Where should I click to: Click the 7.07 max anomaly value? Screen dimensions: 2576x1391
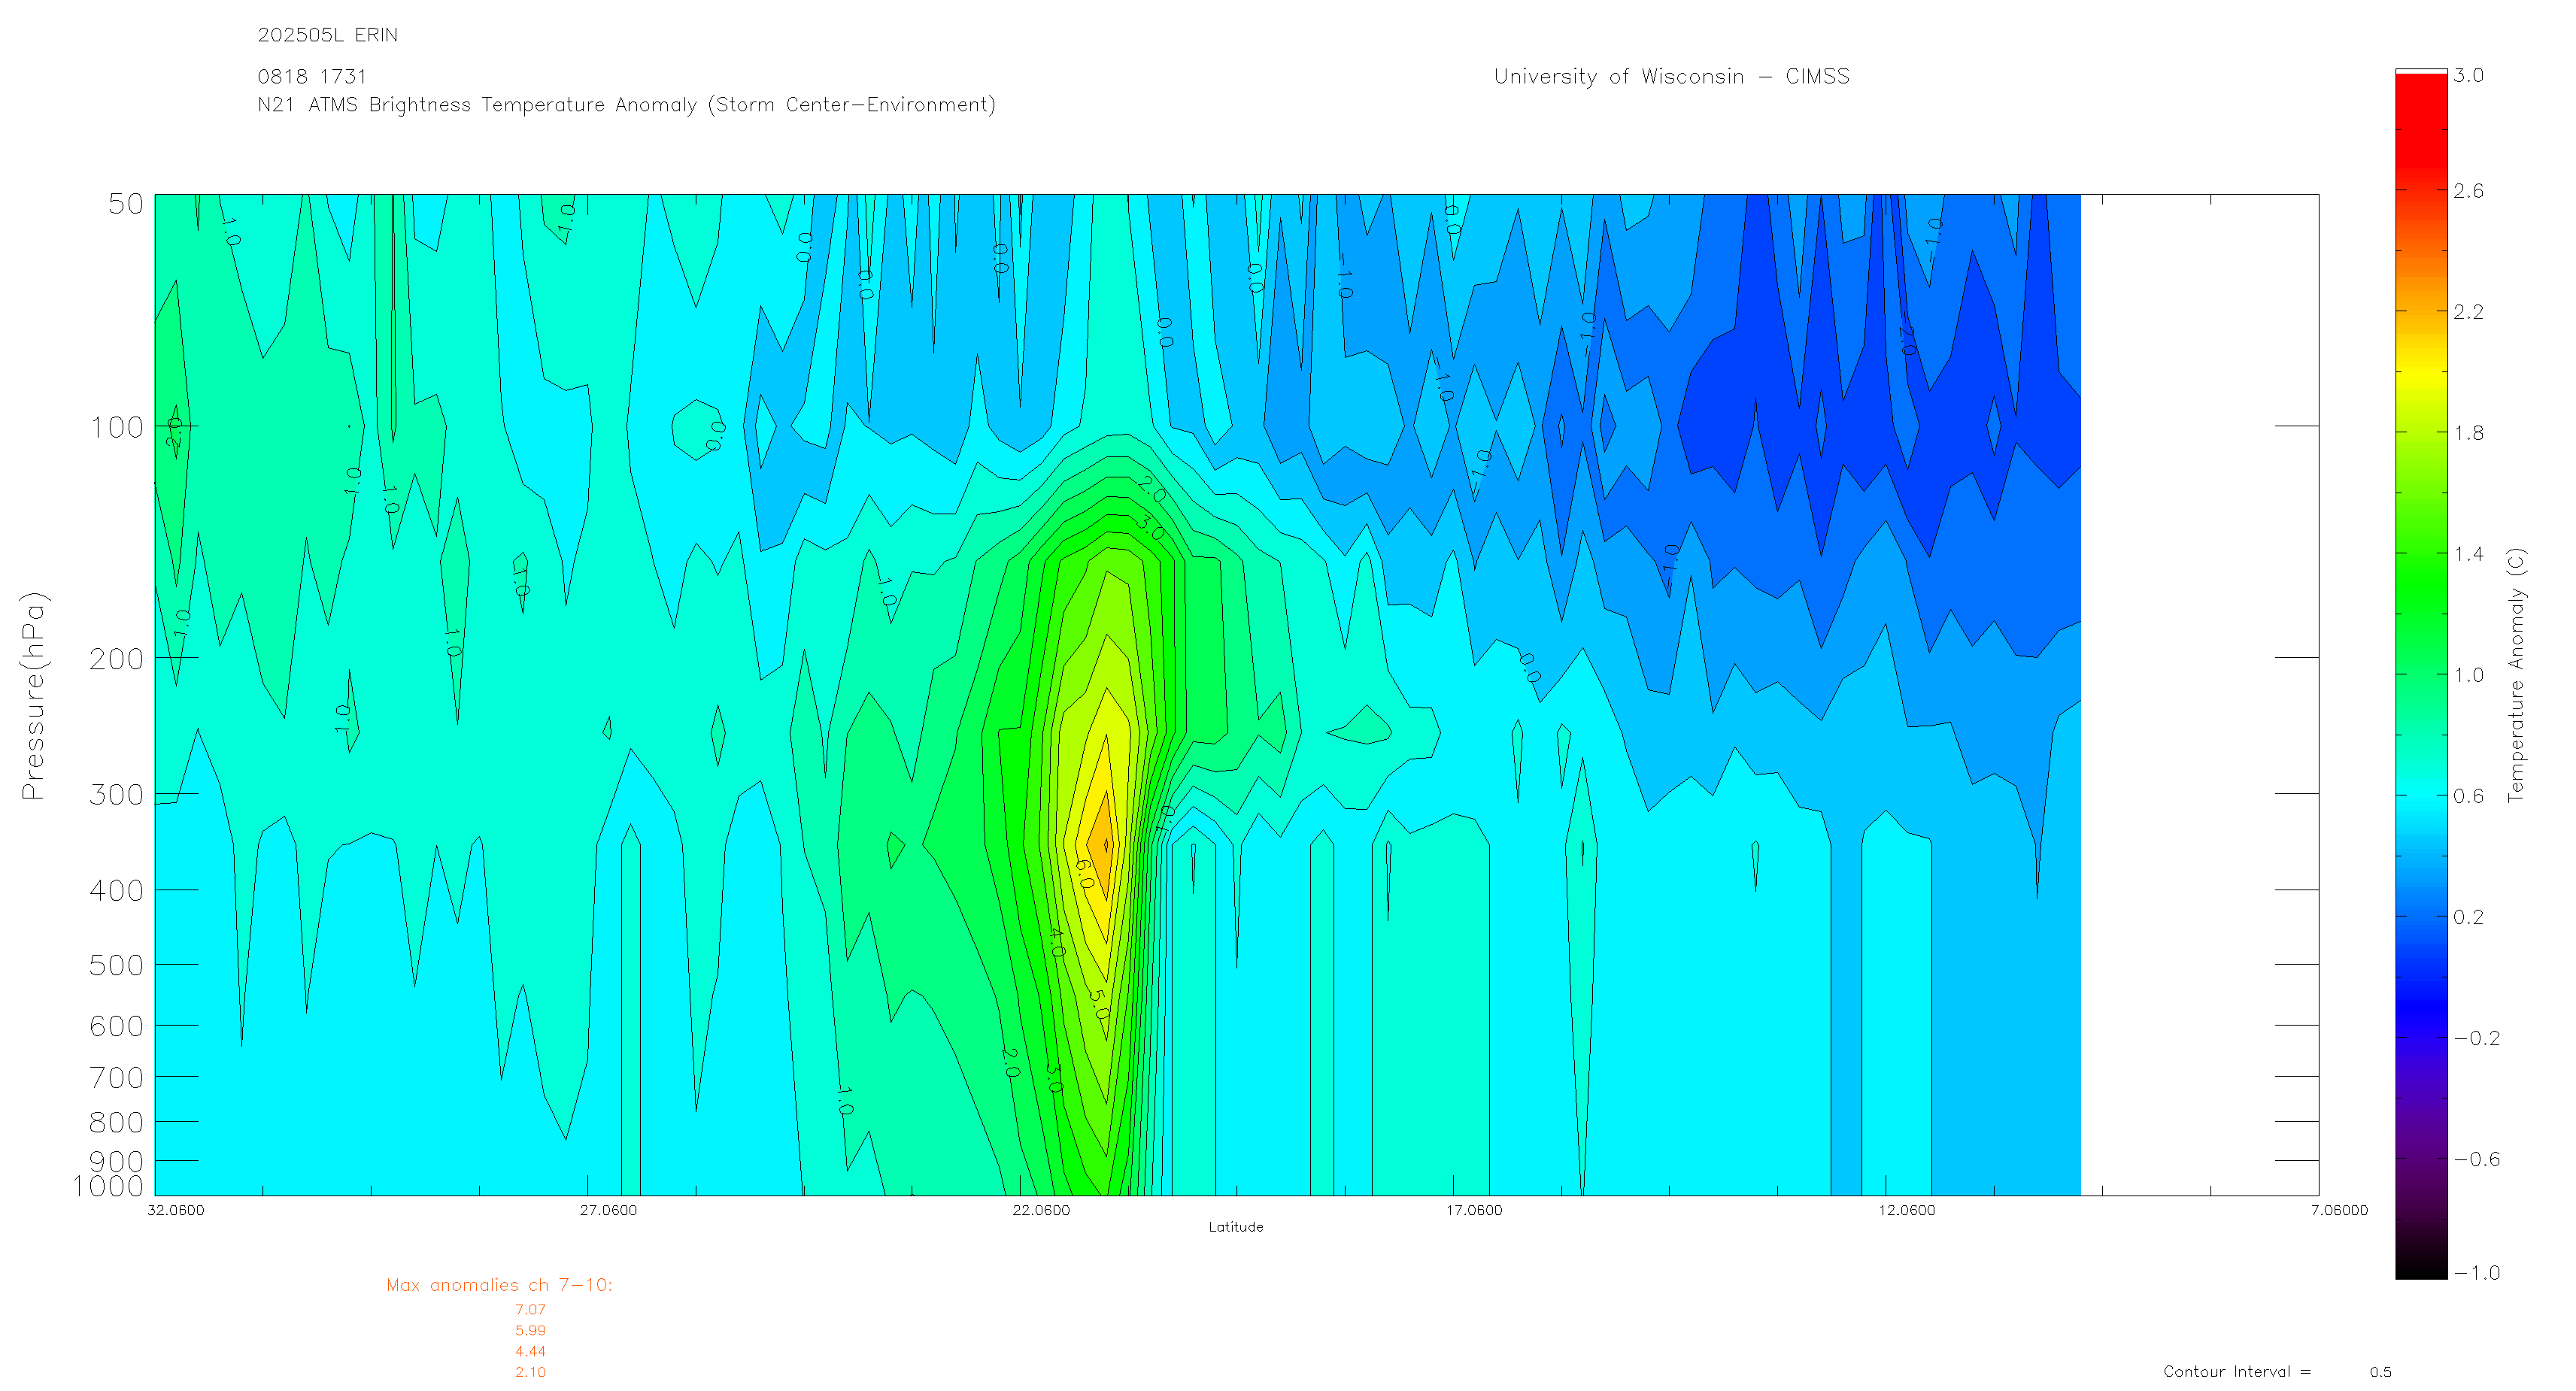click(x=530, y=1310)
